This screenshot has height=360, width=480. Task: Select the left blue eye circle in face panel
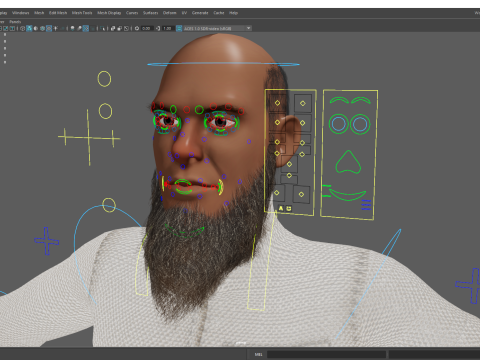[339, 124]
